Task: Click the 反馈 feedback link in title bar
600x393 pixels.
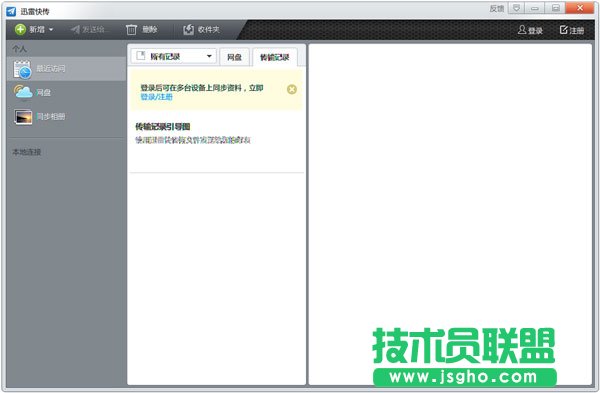Action: (497, 8)
